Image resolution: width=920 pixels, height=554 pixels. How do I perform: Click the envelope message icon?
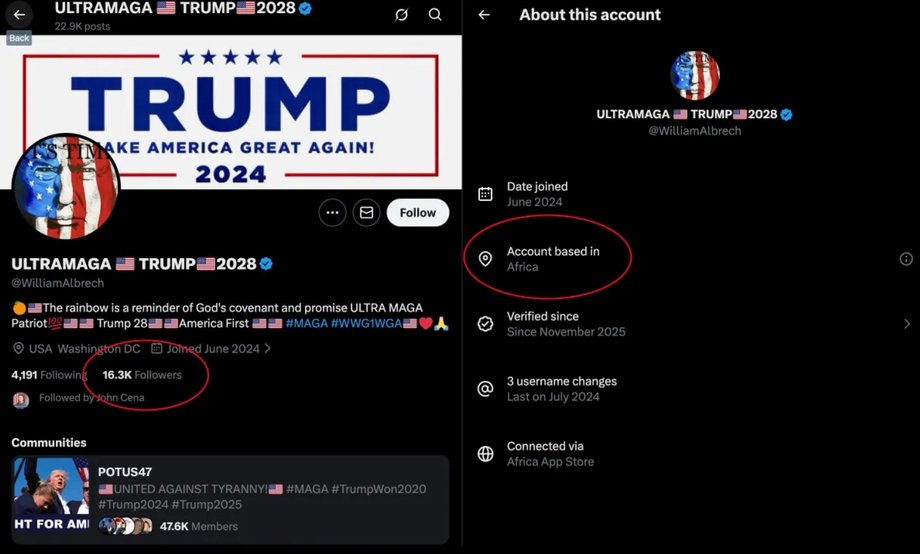tap(366, 212)
